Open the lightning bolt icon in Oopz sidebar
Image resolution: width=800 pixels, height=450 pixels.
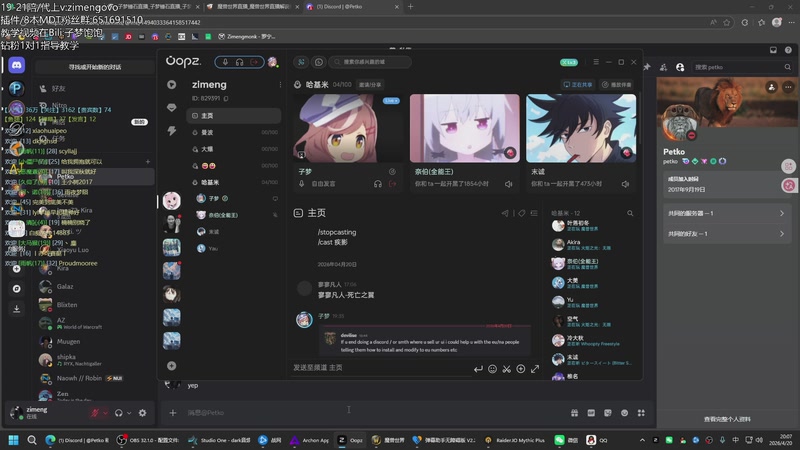click(171, 131)
